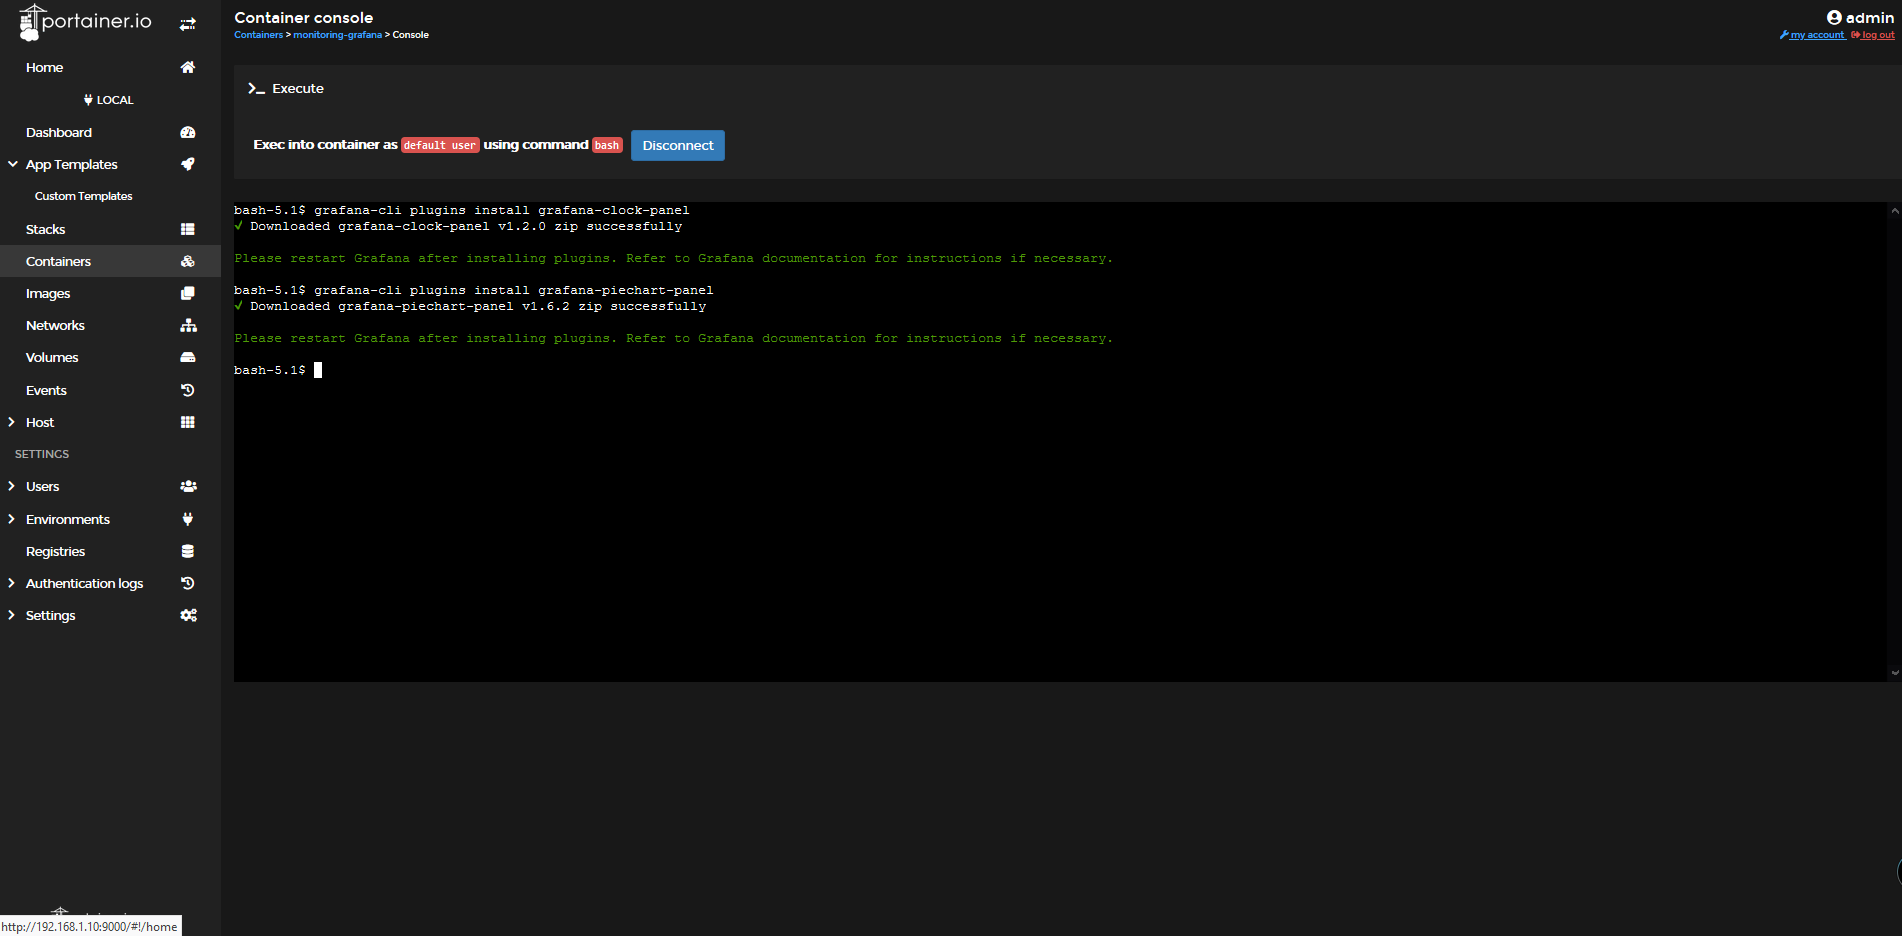Screen dimensions: 1902x936
Task: Click the Users group icon
Action: pyautogui.click(x=188, y=486)
